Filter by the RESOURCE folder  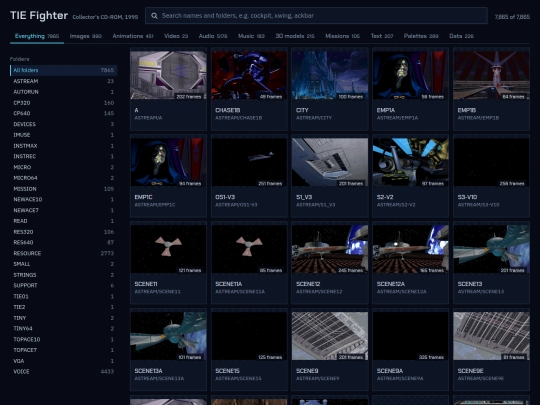coord(63,253)
